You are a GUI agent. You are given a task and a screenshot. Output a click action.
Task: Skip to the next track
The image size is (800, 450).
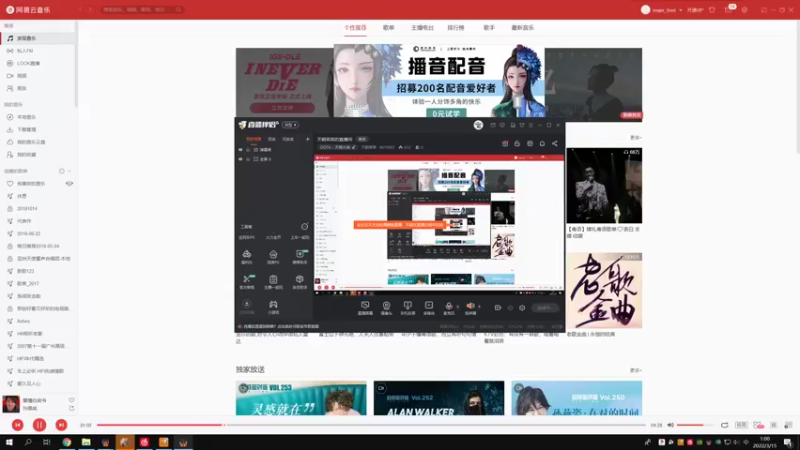pyautogui.click(x=61, y=424)
